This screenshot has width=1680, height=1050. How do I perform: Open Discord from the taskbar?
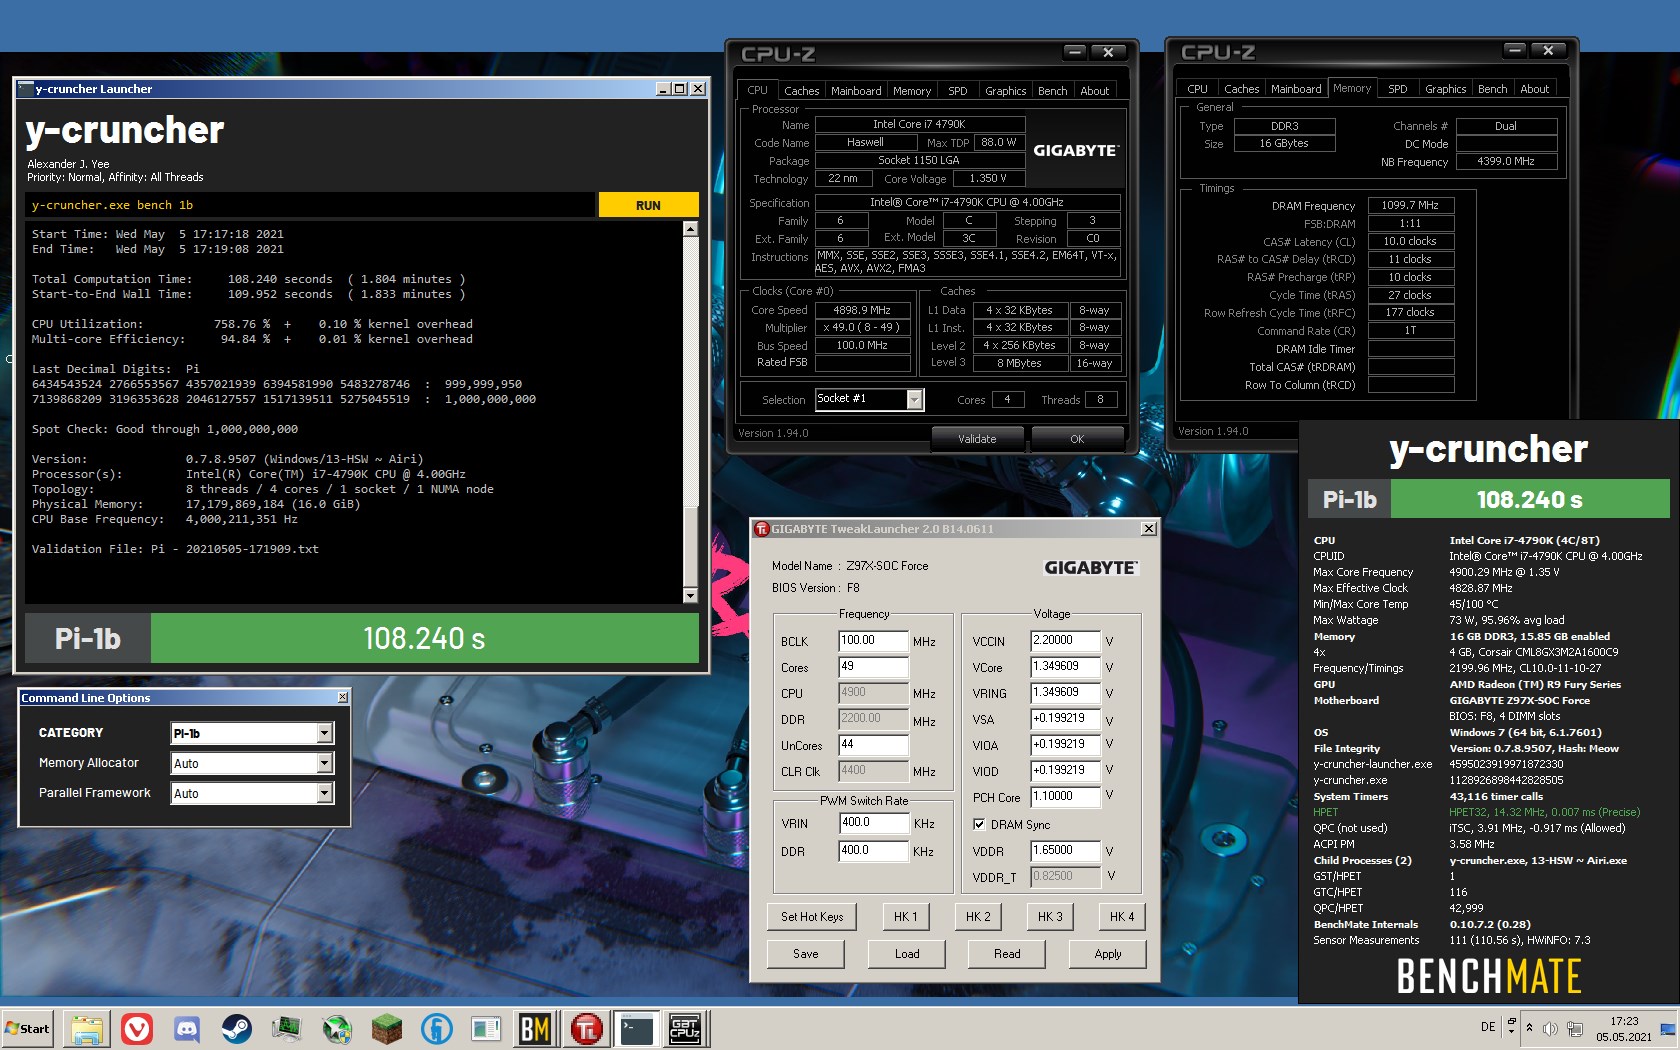click(187, 1029)
